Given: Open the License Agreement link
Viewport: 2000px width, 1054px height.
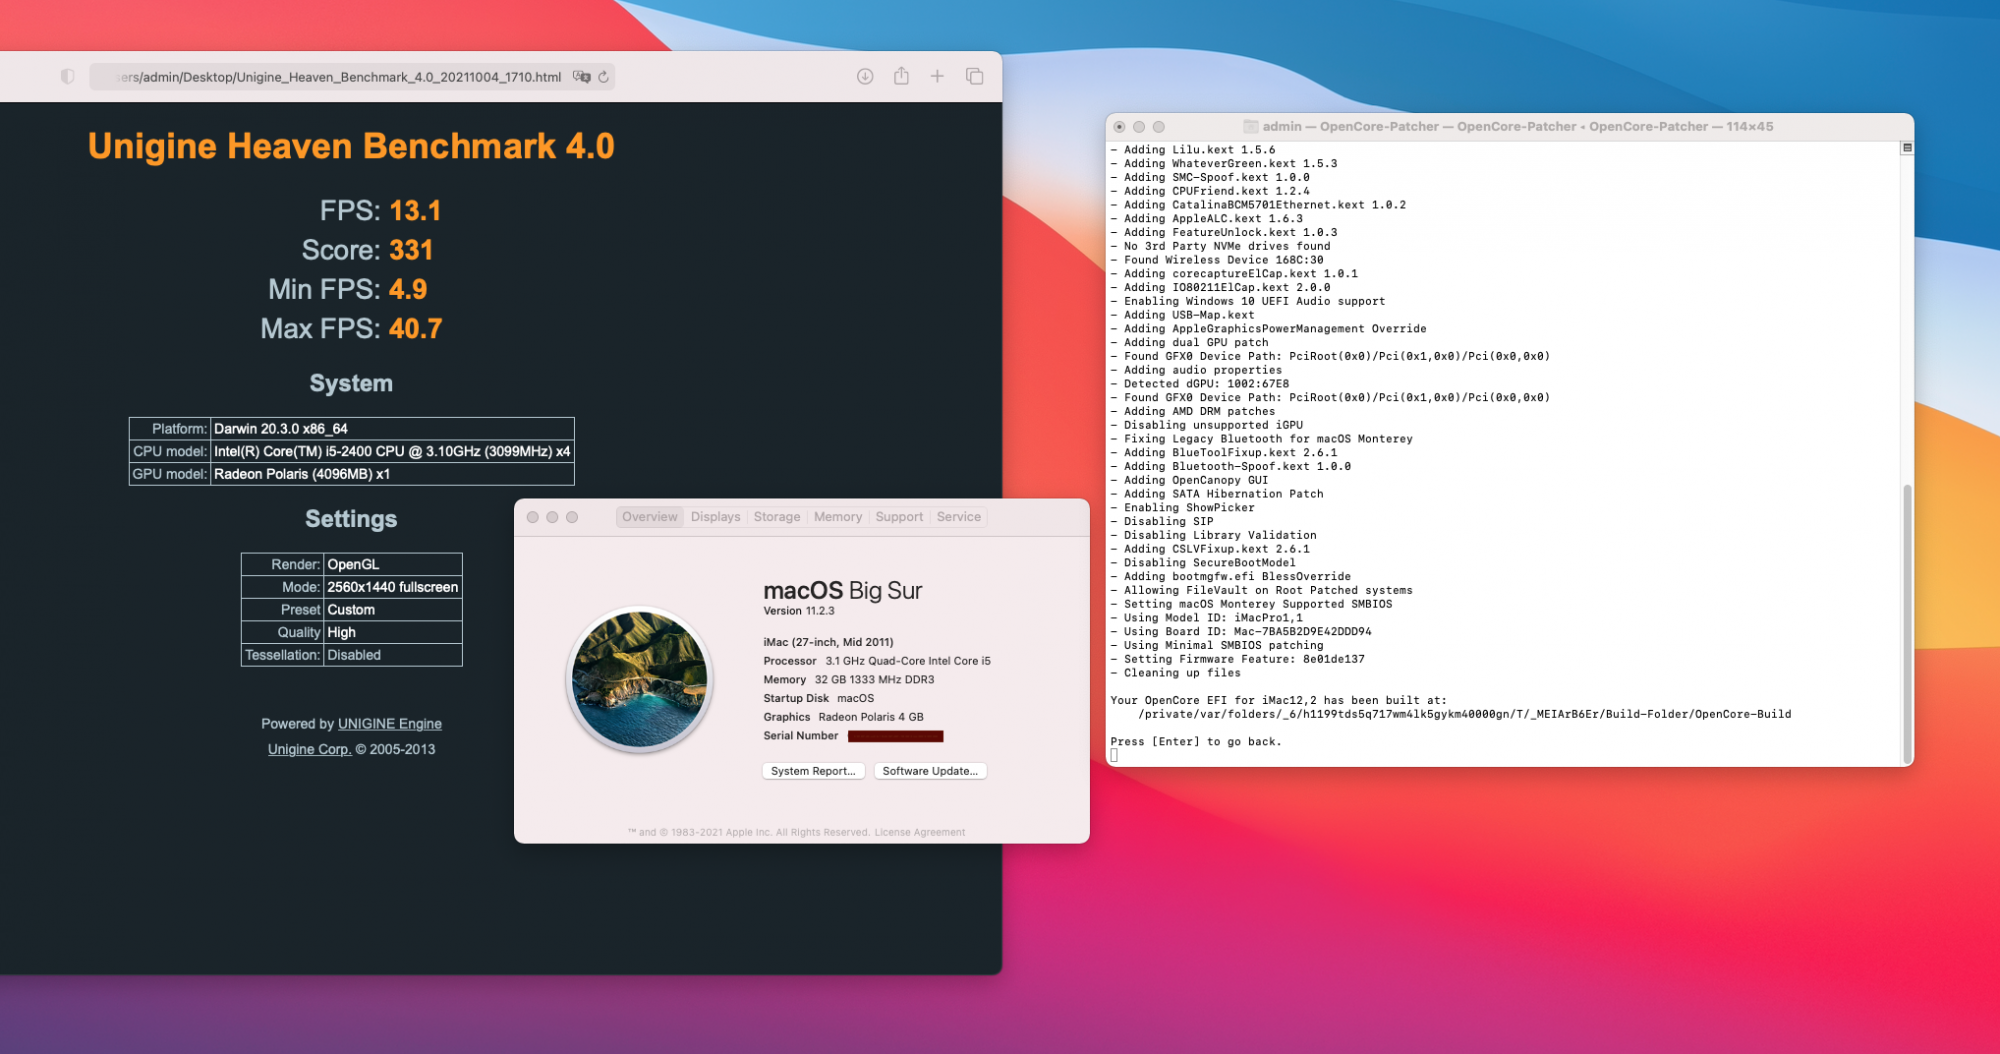Looking at the screenshot, I should point(920,832).
